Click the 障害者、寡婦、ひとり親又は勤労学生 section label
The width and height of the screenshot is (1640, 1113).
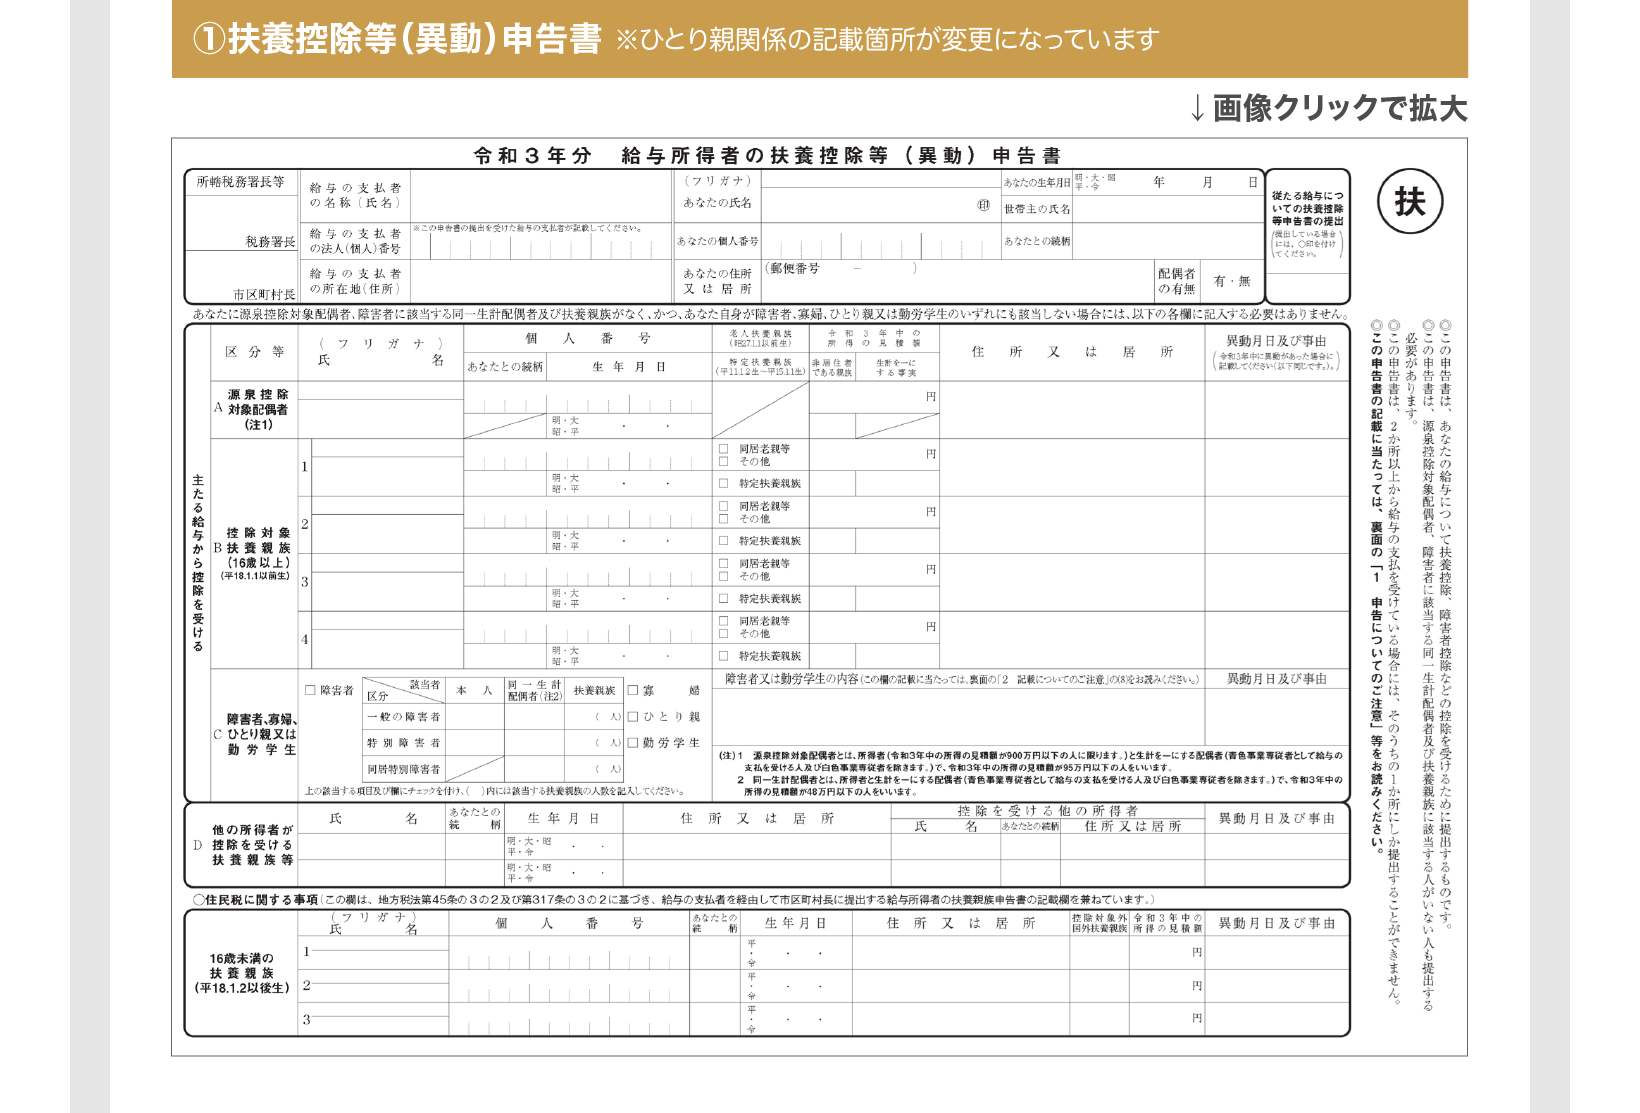tap(260, 734)
